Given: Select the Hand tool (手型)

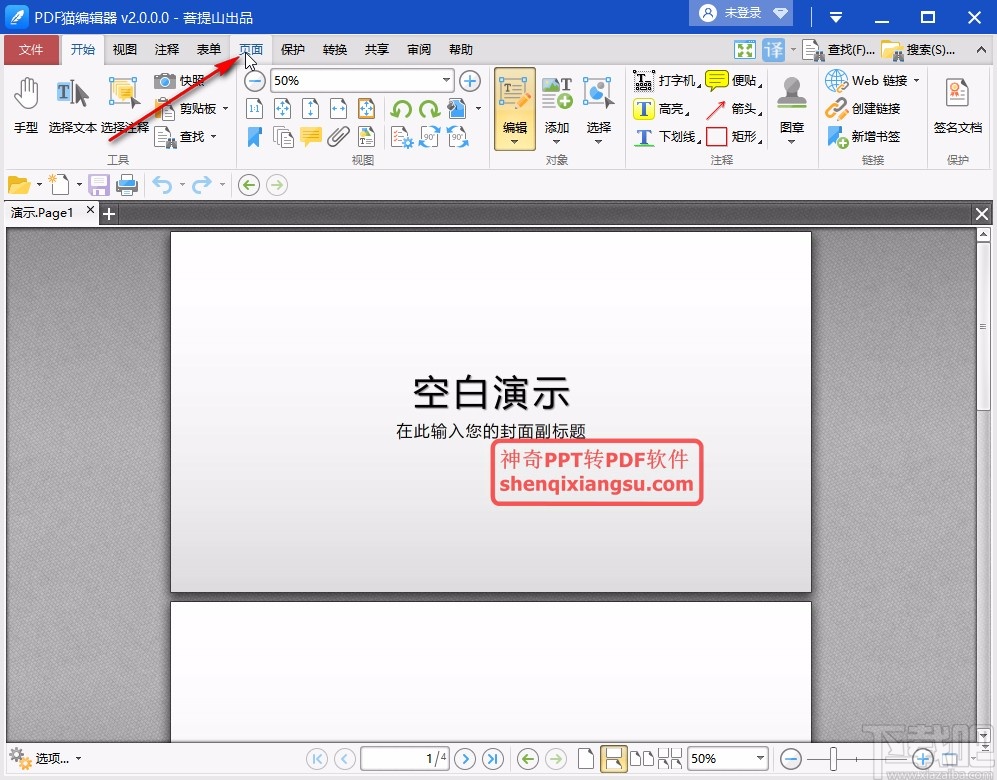Looking at the screenshot, I should pos(25,105).
